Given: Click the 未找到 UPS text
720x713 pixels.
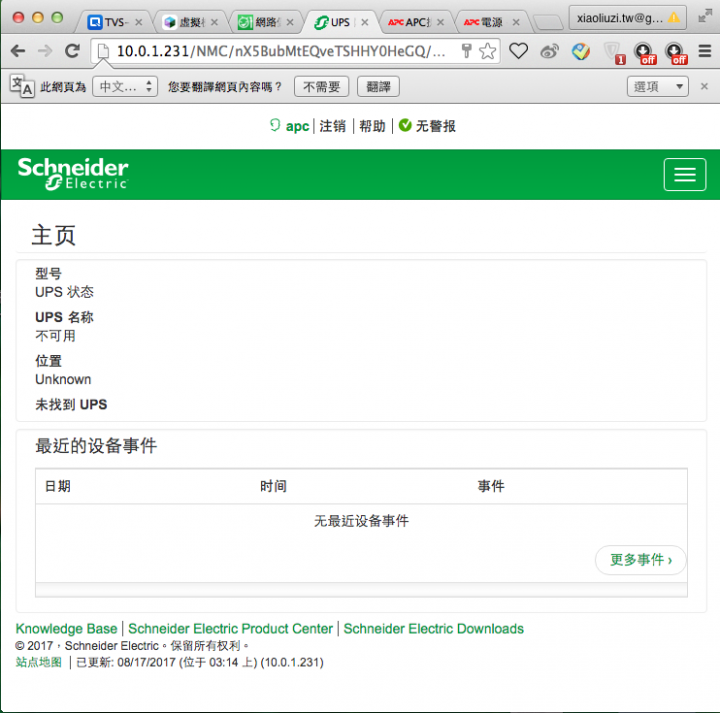Looking at the screenshot, I should coord(71,404).
